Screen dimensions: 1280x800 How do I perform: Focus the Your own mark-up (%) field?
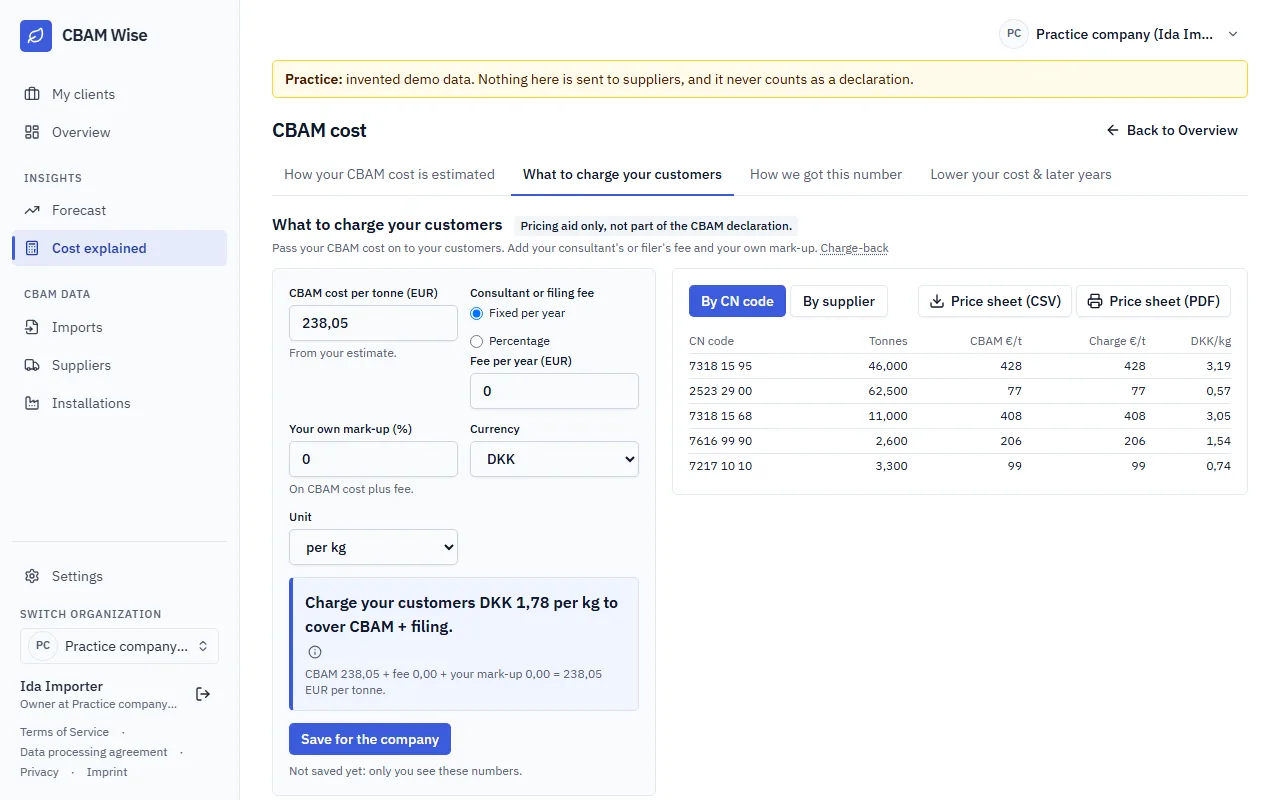pyautogui.click(x=373, y=459)
